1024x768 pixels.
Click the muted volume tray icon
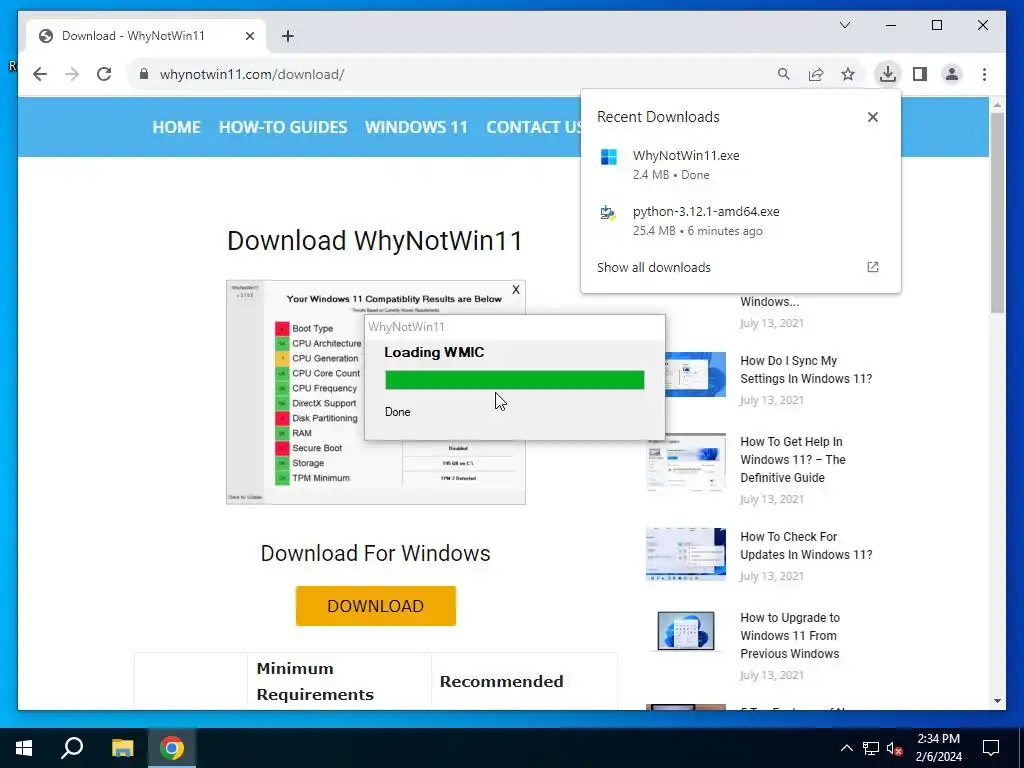[894, 748]
